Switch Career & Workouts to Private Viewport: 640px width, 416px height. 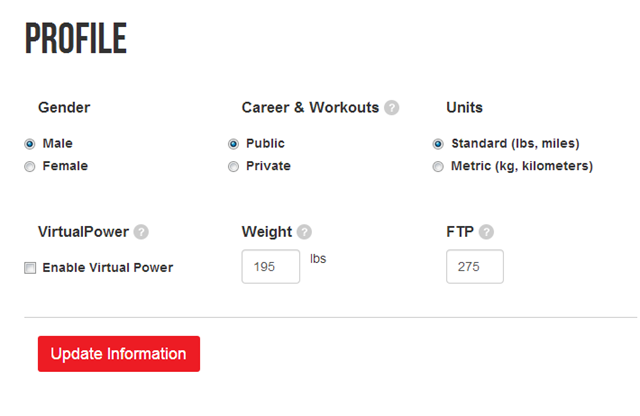(233, 167)
